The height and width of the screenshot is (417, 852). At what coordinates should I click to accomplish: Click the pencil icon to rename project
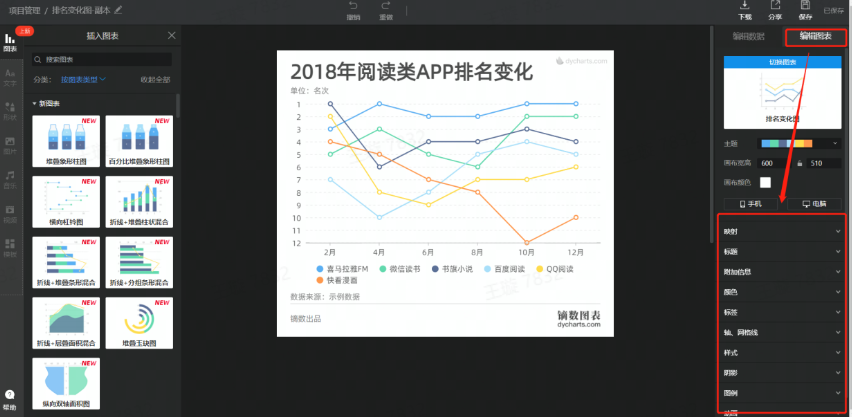pyautogui.click(x=118, y=10)
